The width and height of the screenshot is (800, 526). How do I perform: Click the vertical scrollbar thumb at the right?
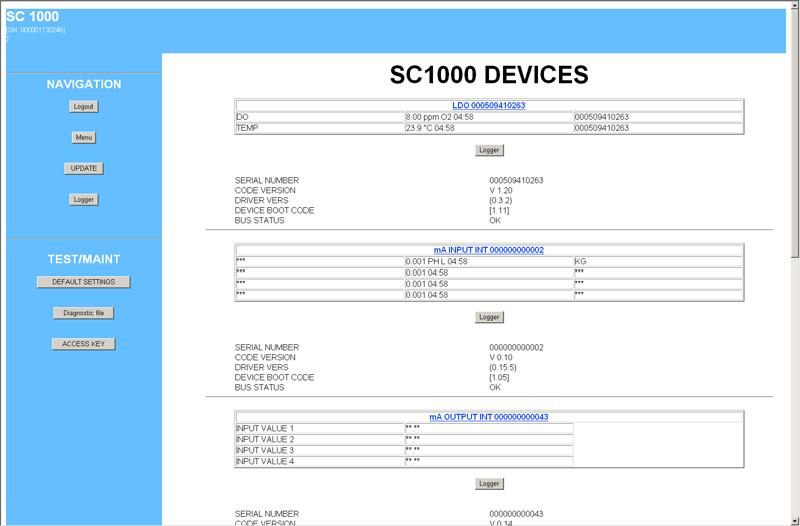(x=794, y=133)
